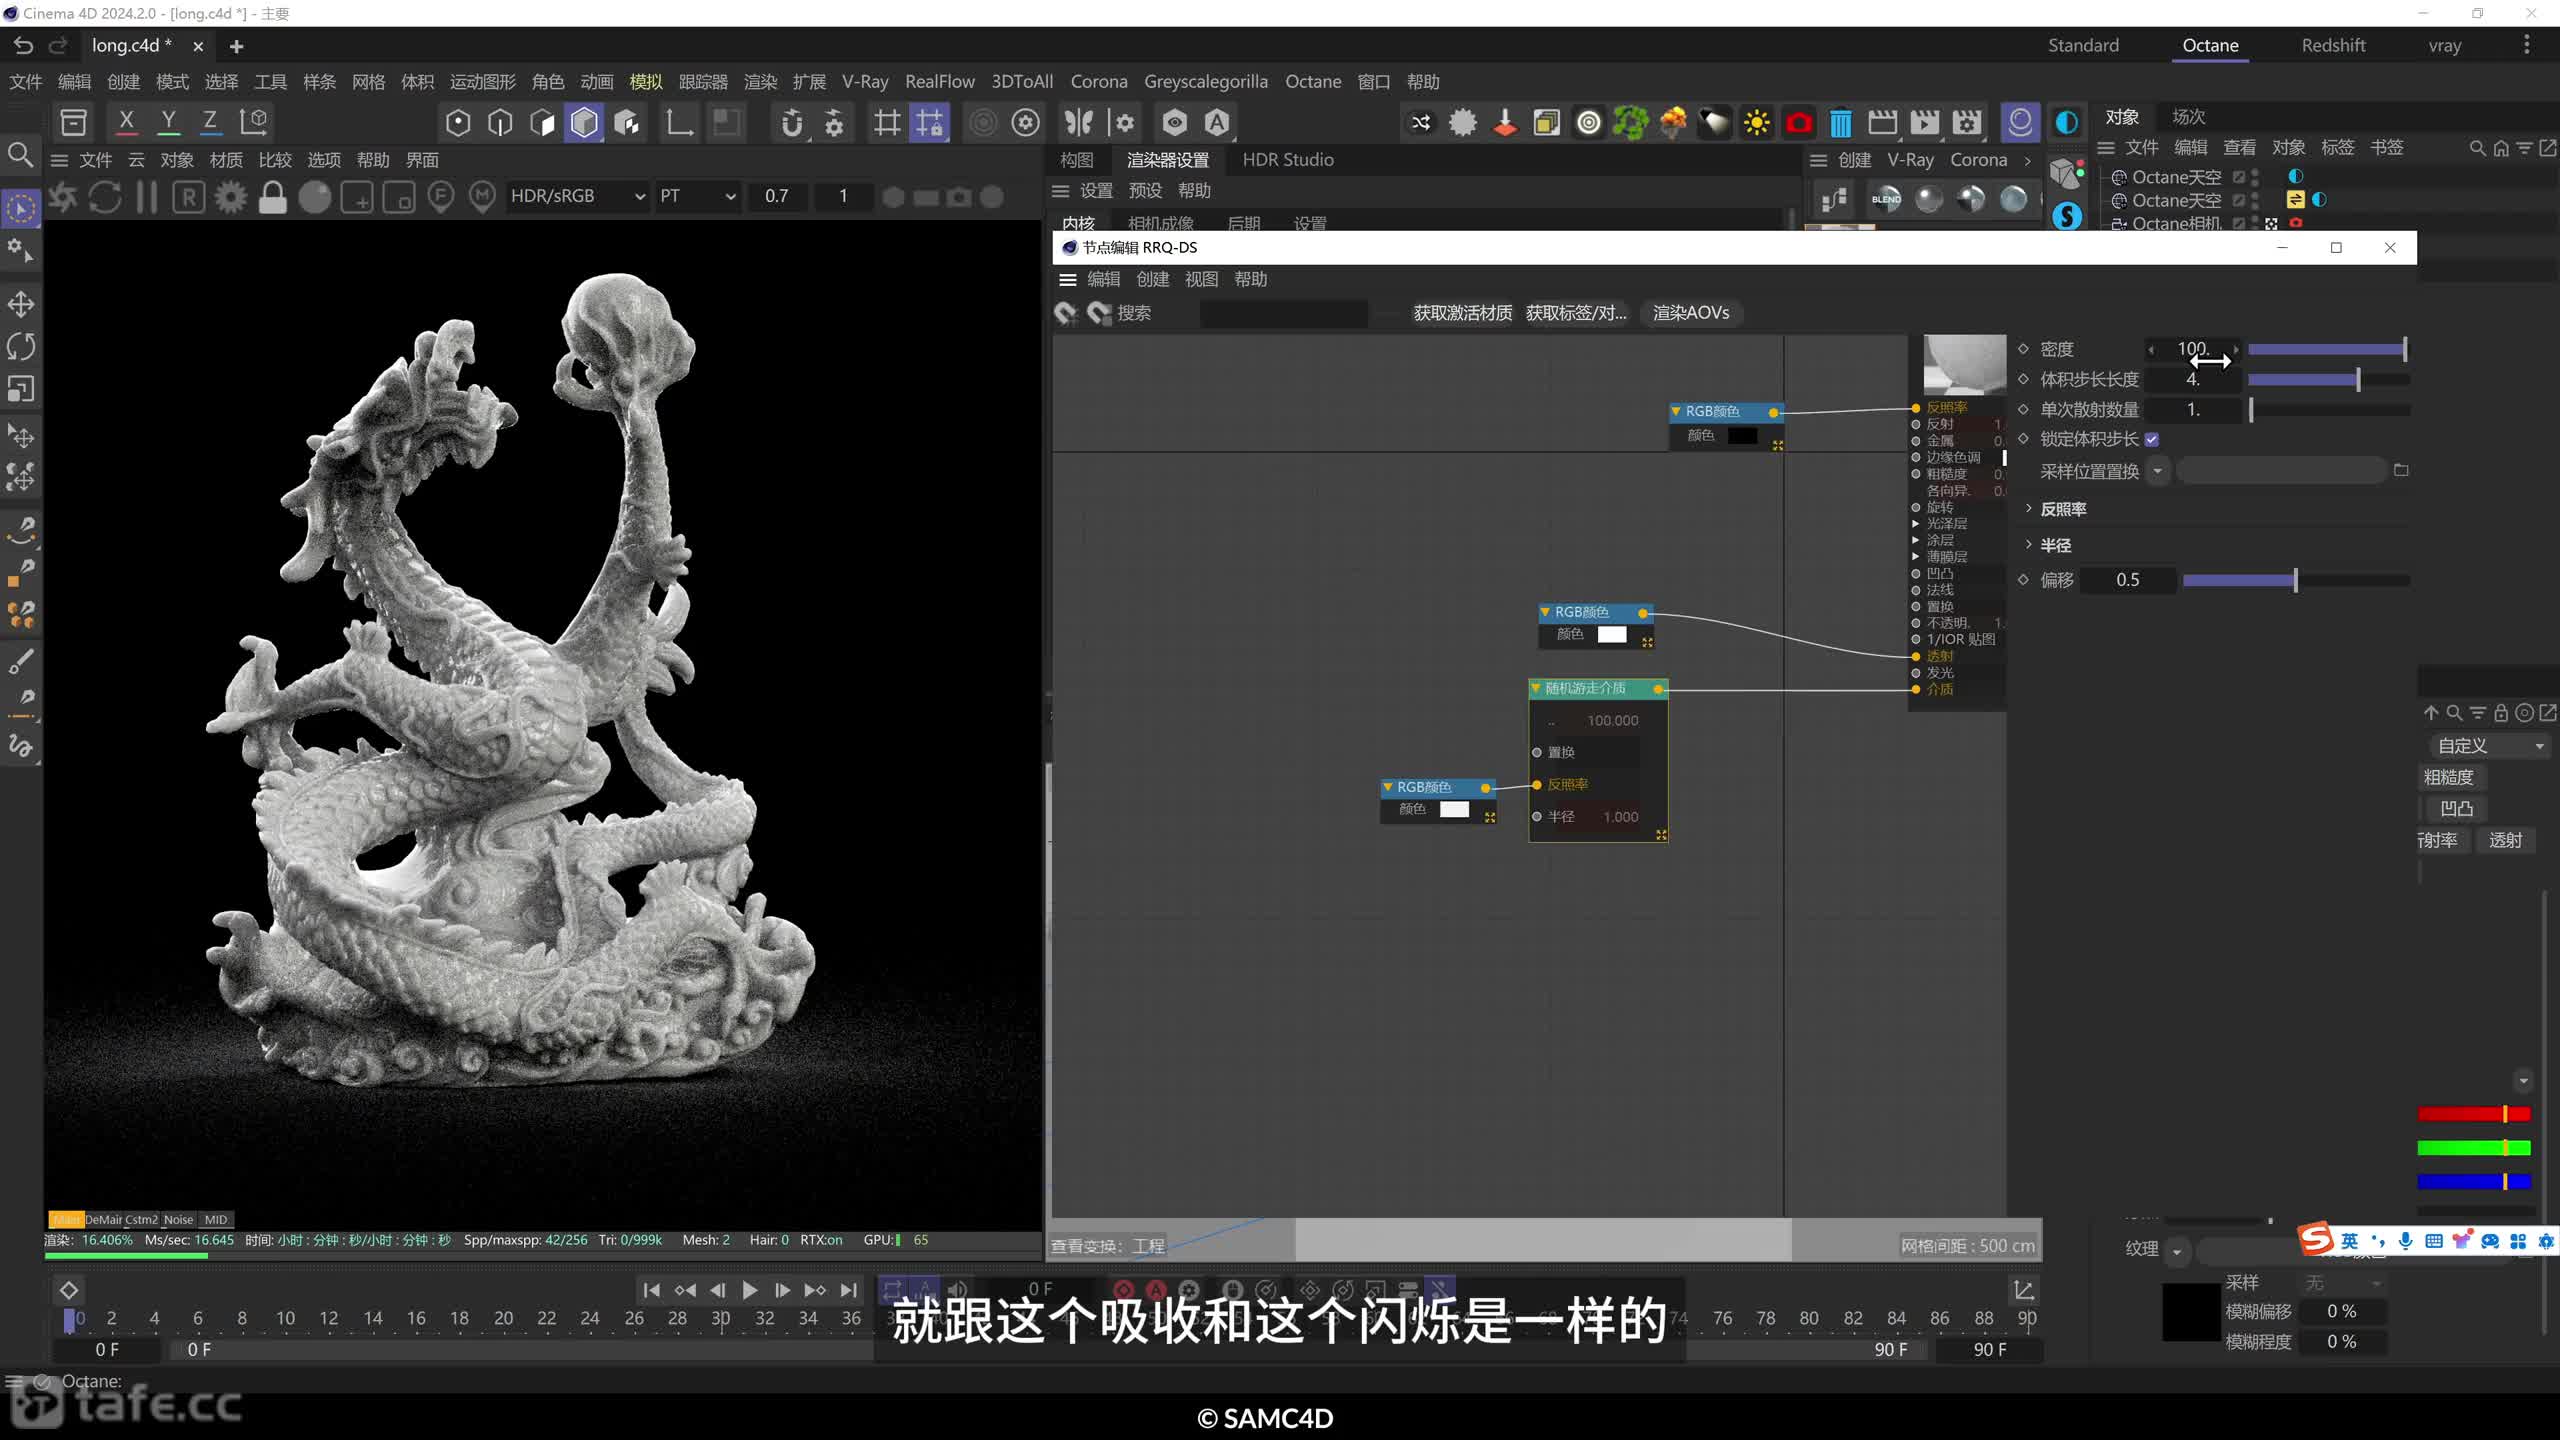Click go to start frame button
This screenshot has width=2560, height=1440.
tap(651, 1290)
